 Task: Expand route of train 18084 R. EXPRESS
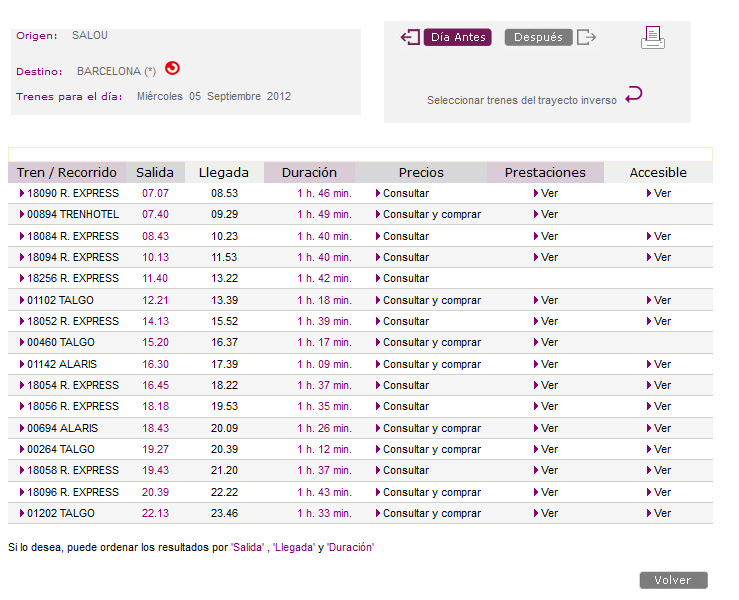[69, 236]
